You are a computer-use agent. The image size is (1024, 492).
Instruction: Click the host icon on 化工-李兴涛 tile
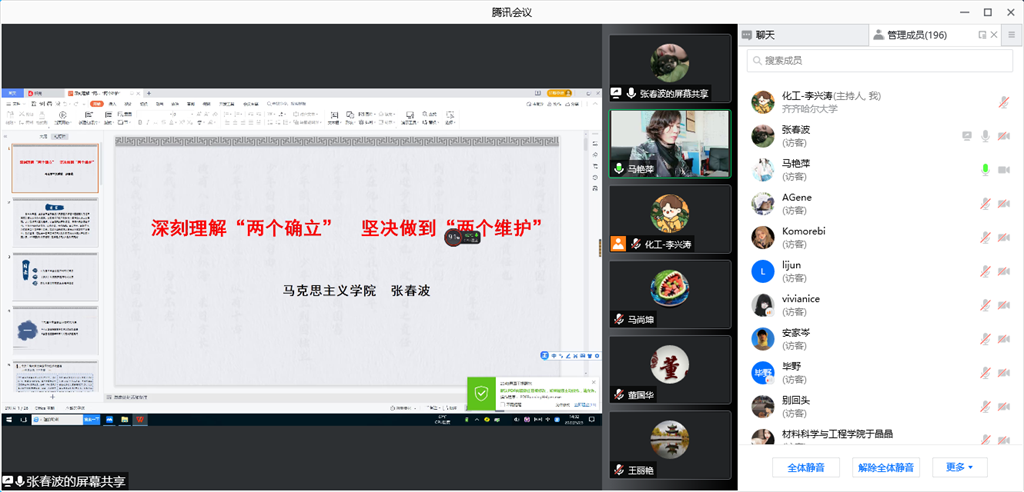(619, 243)
